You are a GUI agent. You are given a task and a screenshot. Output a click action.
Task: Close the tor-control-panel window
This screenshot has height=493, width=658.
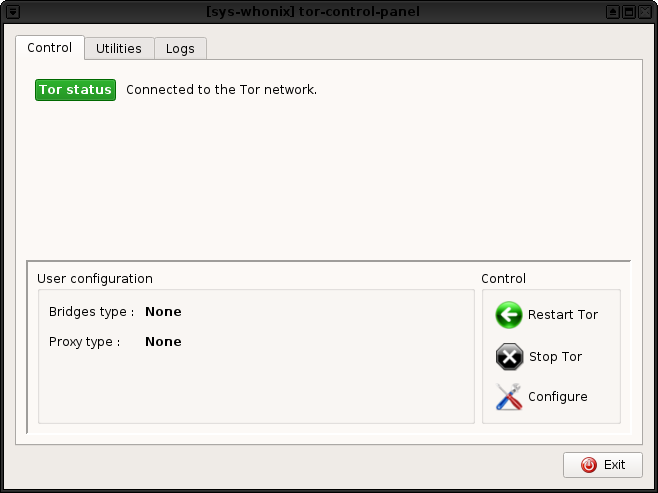click(x=646, y=11)
